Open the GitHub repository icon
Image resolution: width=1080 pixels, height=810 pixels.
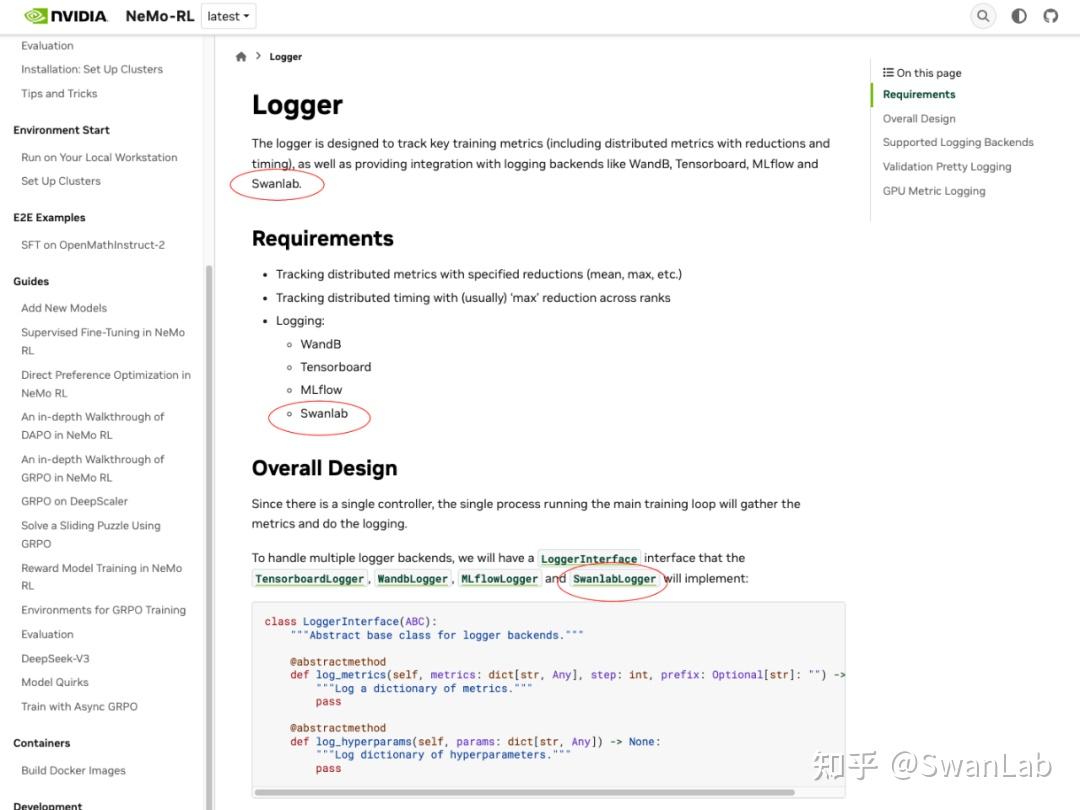tap(1050, 16)
